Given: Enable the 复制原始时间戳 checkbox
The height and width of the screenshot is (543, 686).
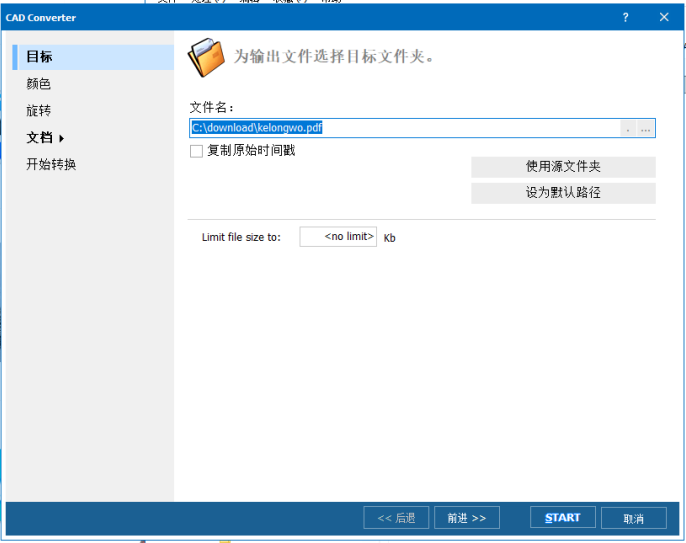Looking at the screenshot, I should pyautogui.click(x=196, y=151).
